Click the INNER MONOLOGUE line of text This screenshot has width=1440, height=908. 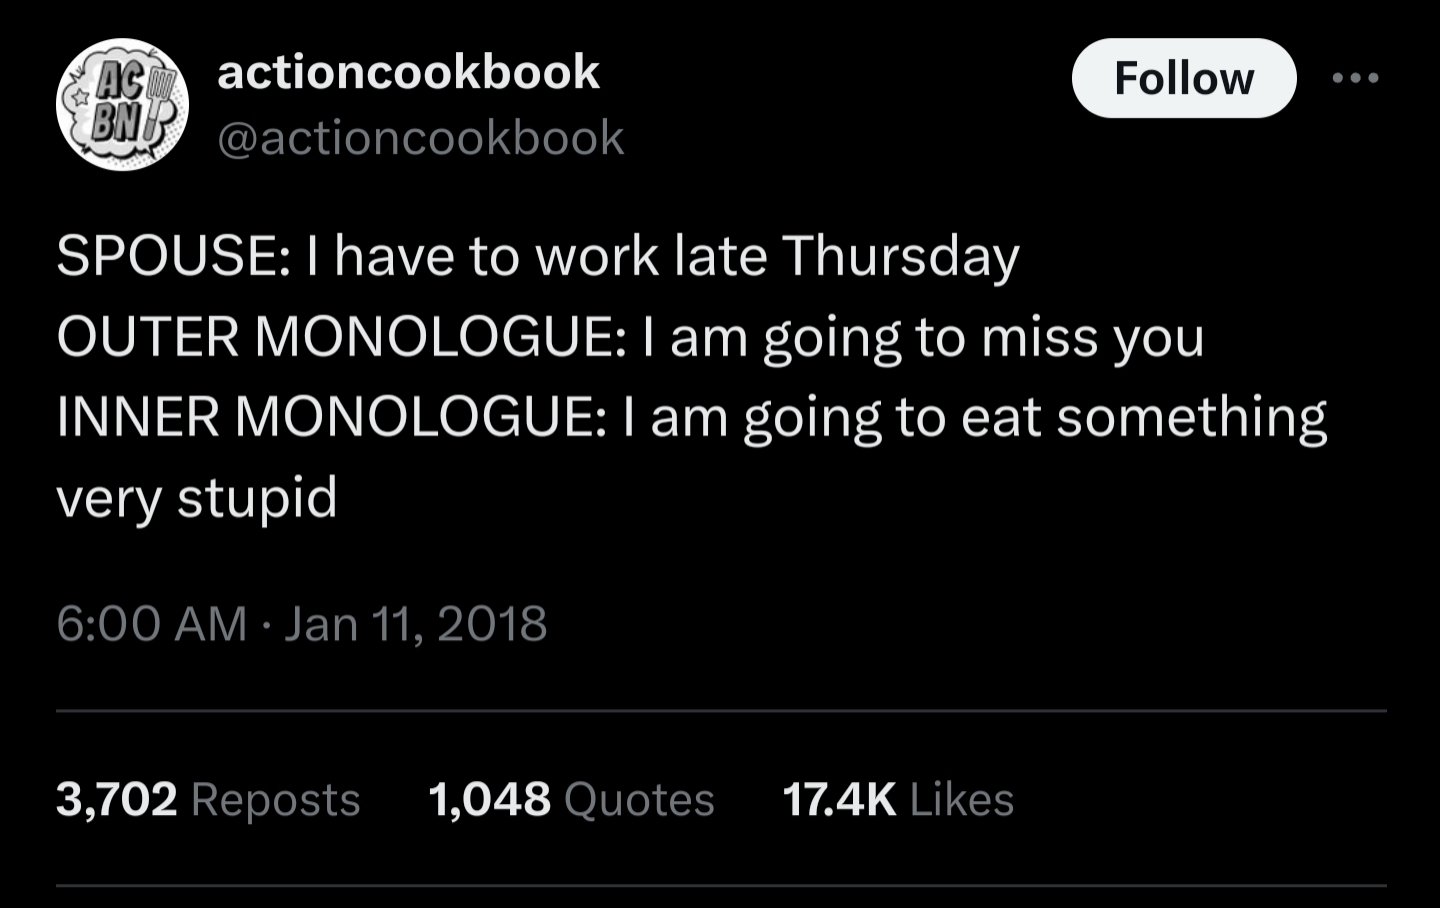point(690,416)
